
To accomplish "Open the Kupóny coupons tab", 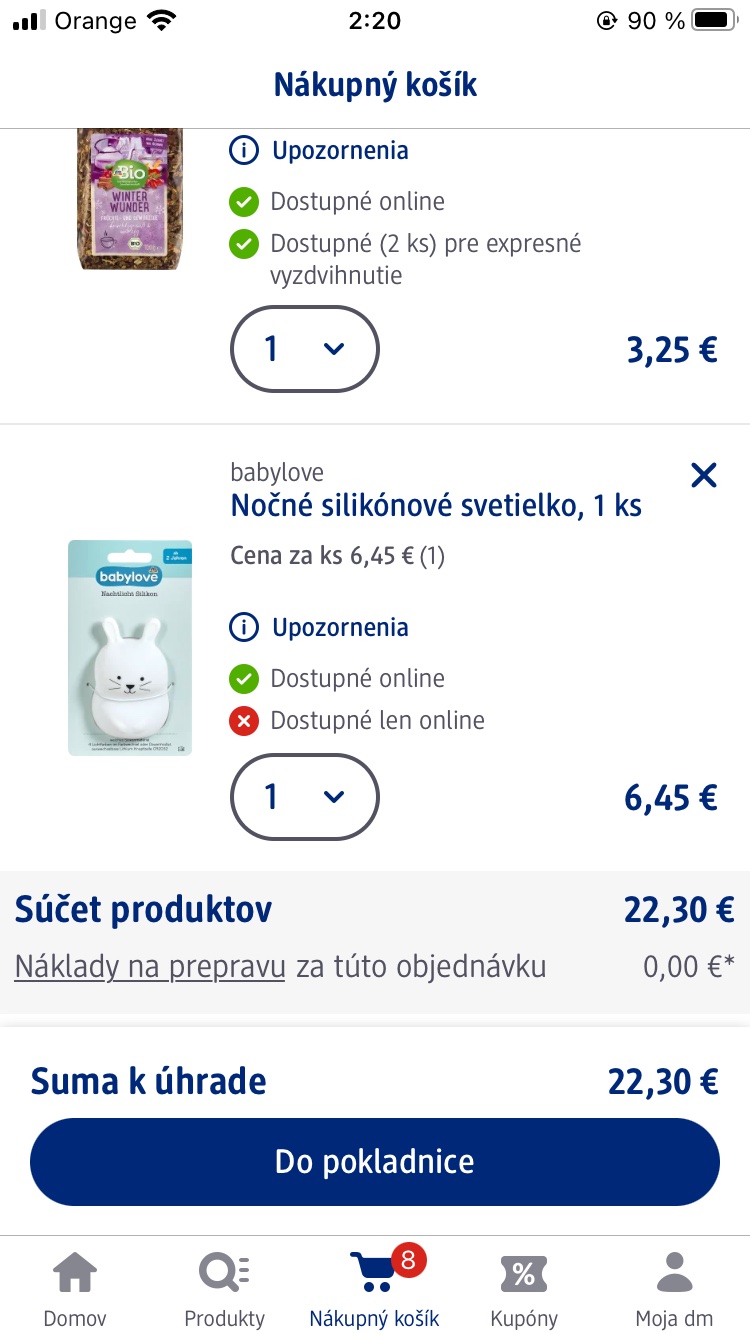I will (x=524, y=1288).
